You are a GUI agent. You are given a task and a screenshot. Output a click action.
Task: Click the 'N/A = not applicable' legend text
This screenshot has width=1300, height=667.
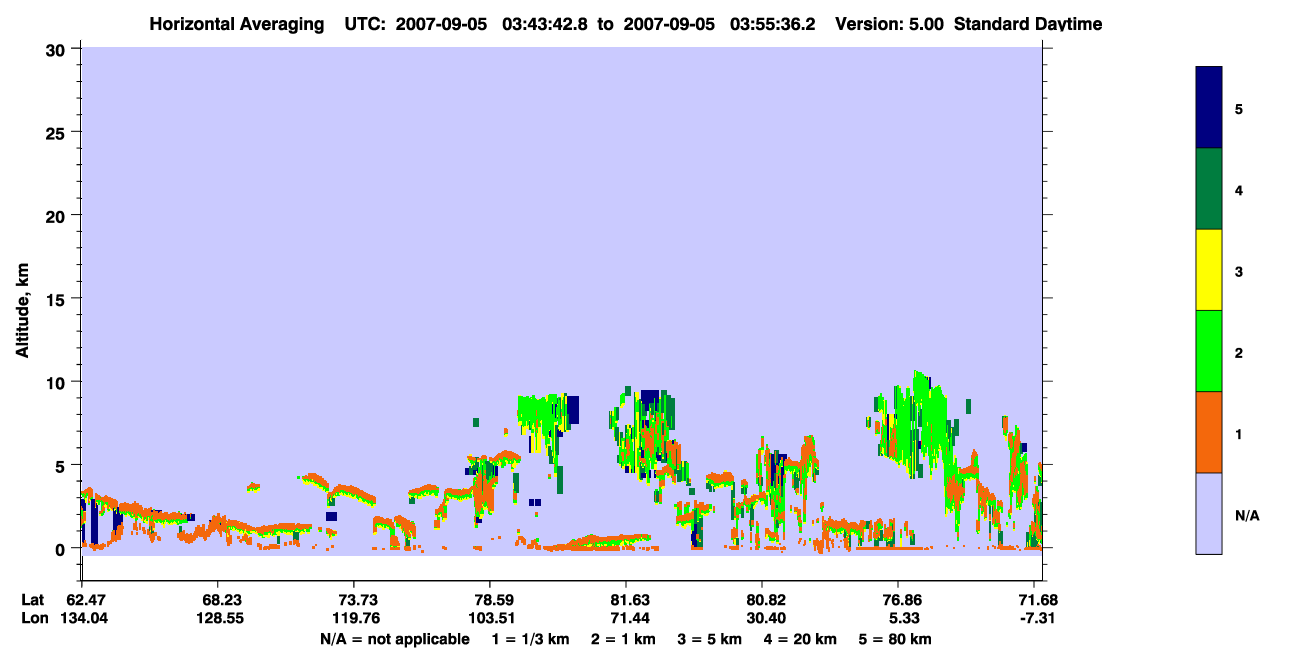394,639
